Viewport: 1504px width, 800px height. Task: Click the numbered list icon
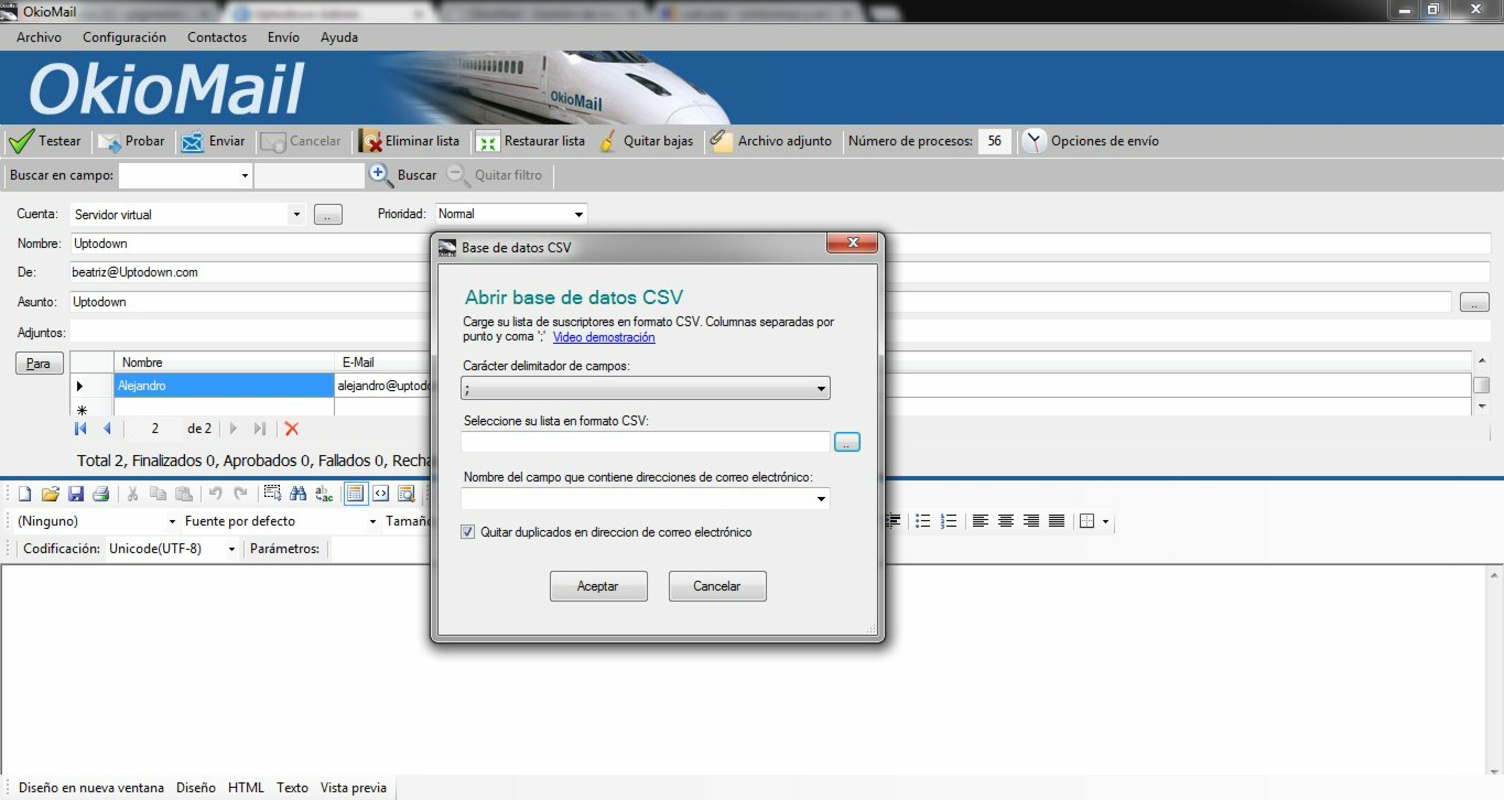tap(949, 521)
